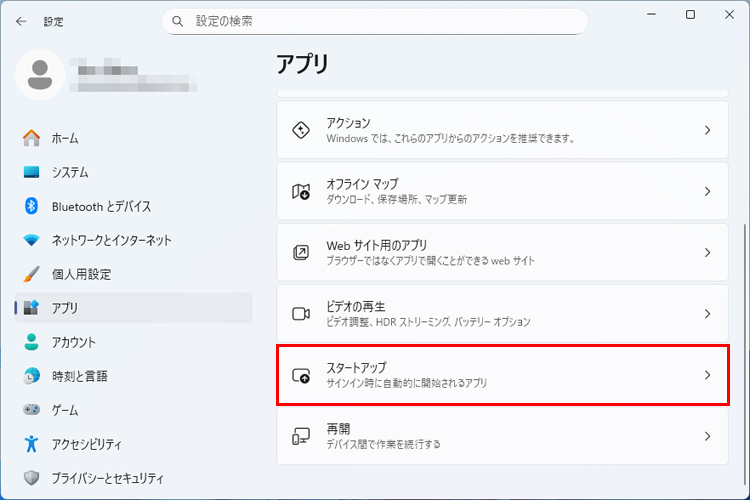Click the Offline Maps (オフライン マップ) icon
The image size is (750, 500).
point(301,191)
